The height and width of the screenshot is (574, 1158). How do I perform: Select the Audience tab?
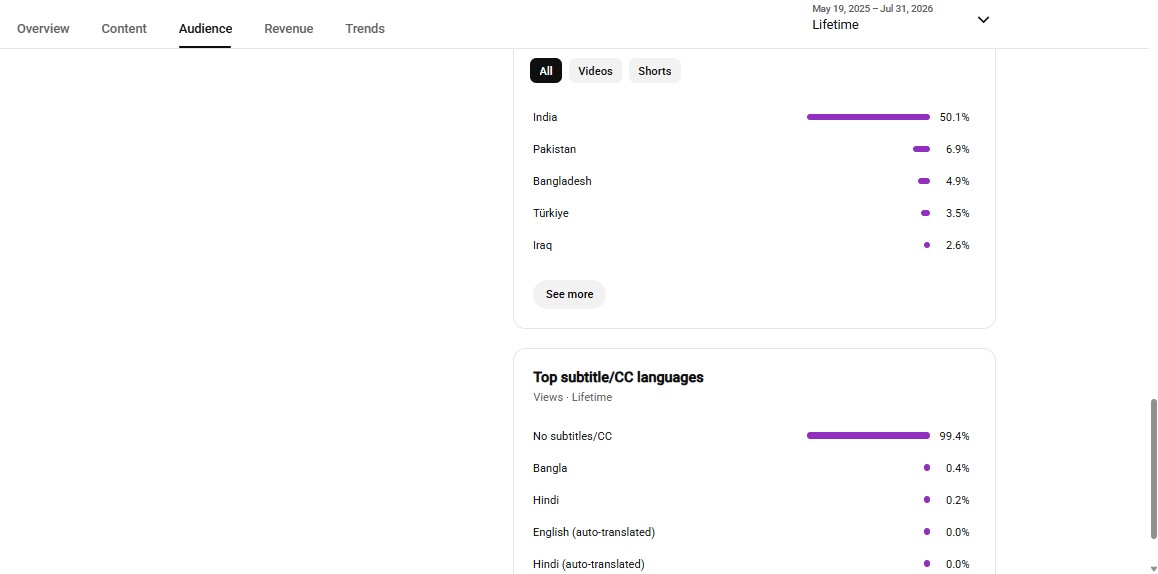click(205, 29)
